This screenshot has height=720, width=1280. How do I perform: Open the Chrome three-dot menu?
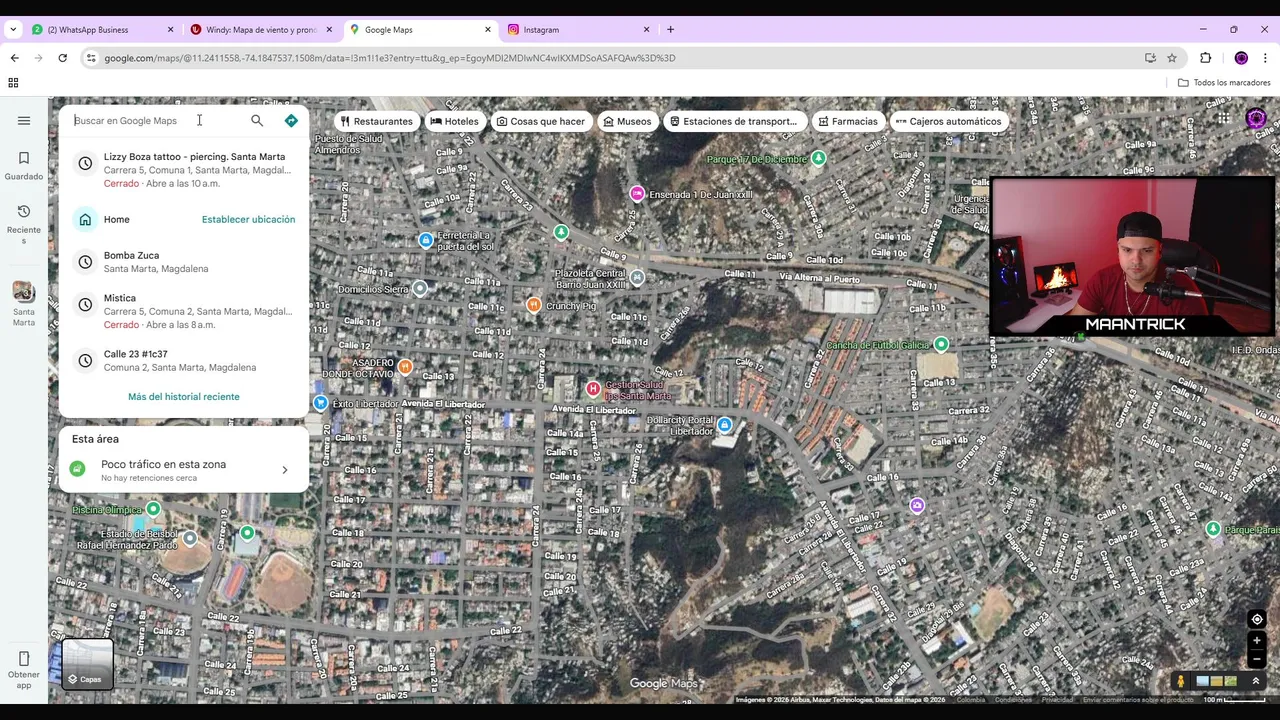(1265, 58)
